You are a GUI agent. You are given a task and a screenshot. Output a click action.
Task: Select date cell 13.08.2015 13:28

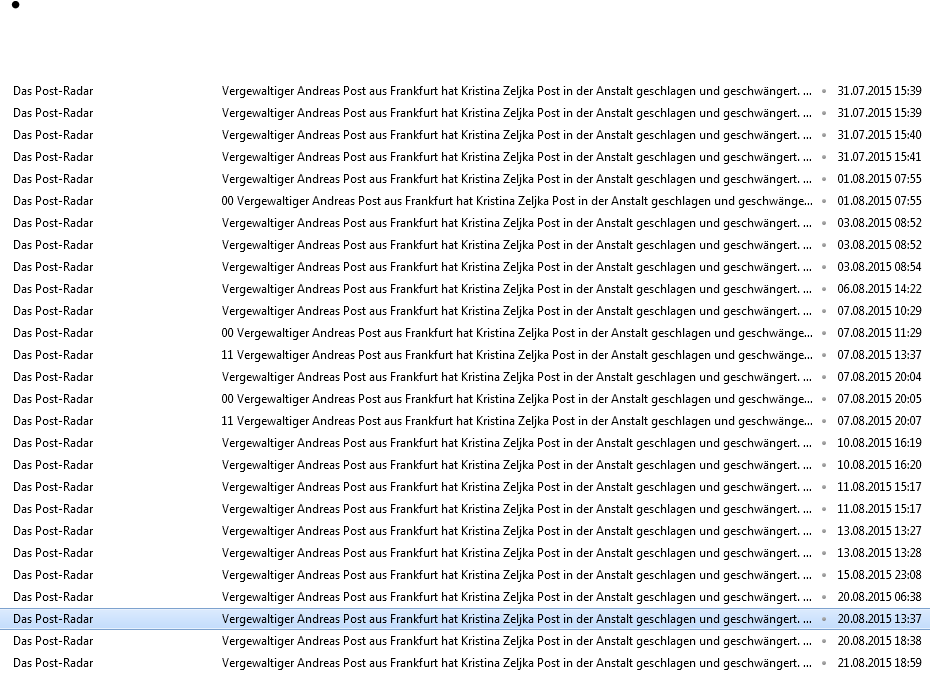pos(879,553)
